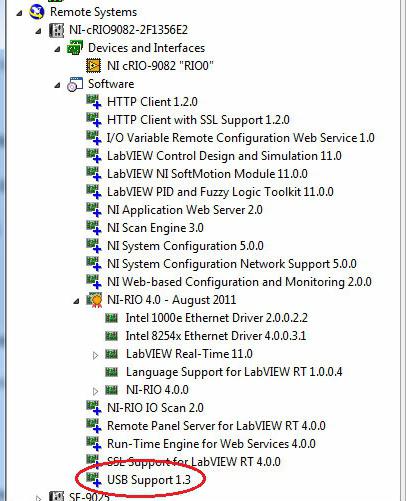Click icon beside I/O Variable Remote Configuration
406x501 pixels.
(x=94, y=138)
